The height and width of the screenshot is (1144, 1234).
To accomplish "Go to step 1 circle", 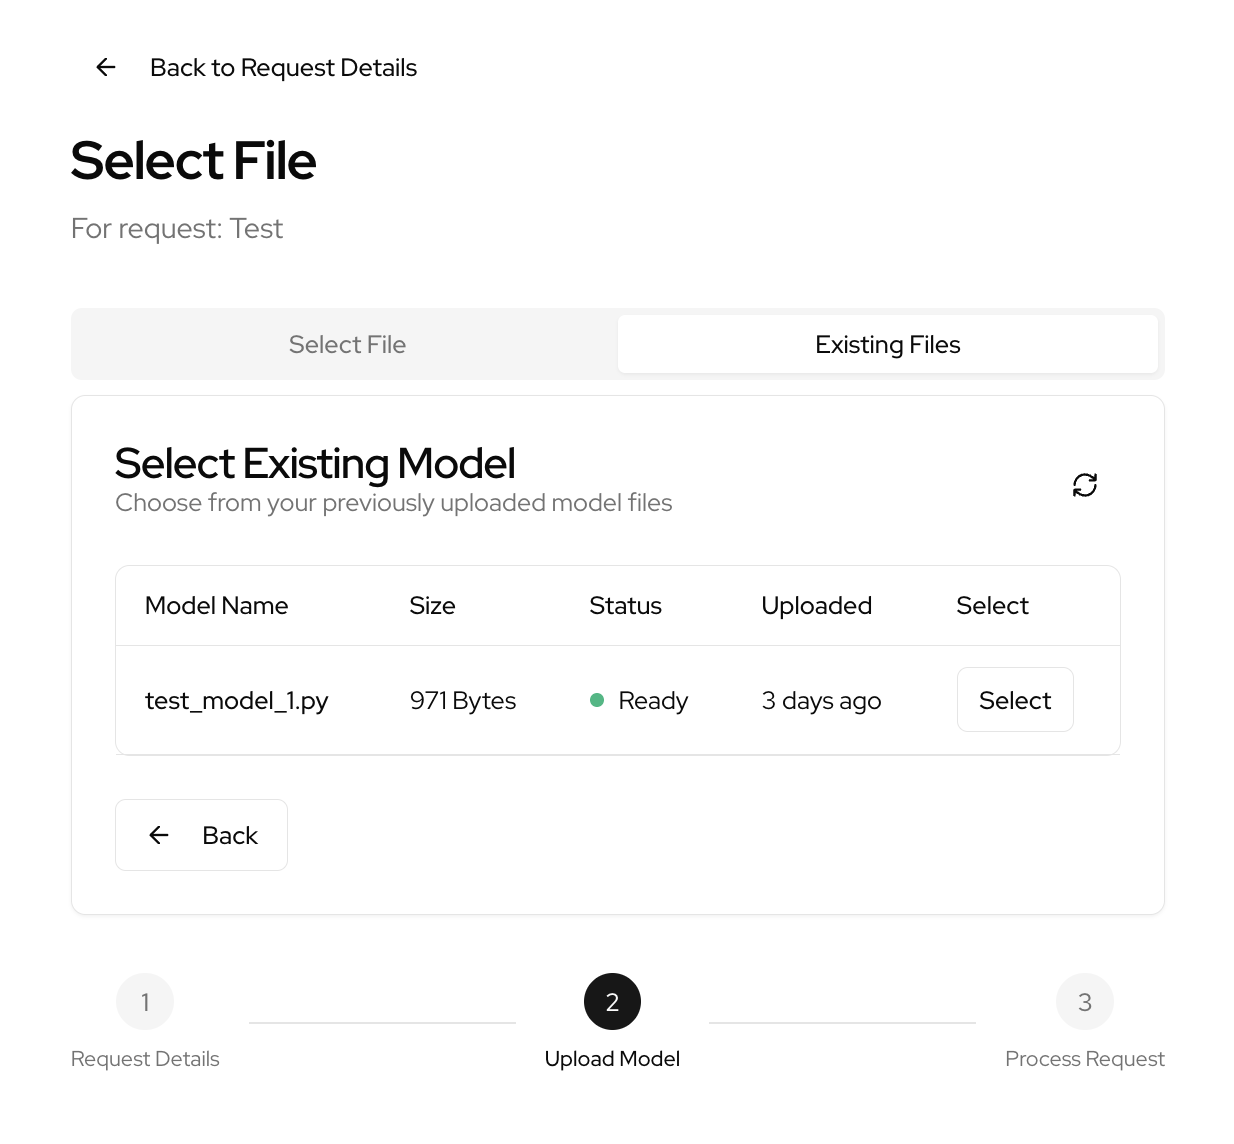I will pyautogui.click(x=145, y=1002).
